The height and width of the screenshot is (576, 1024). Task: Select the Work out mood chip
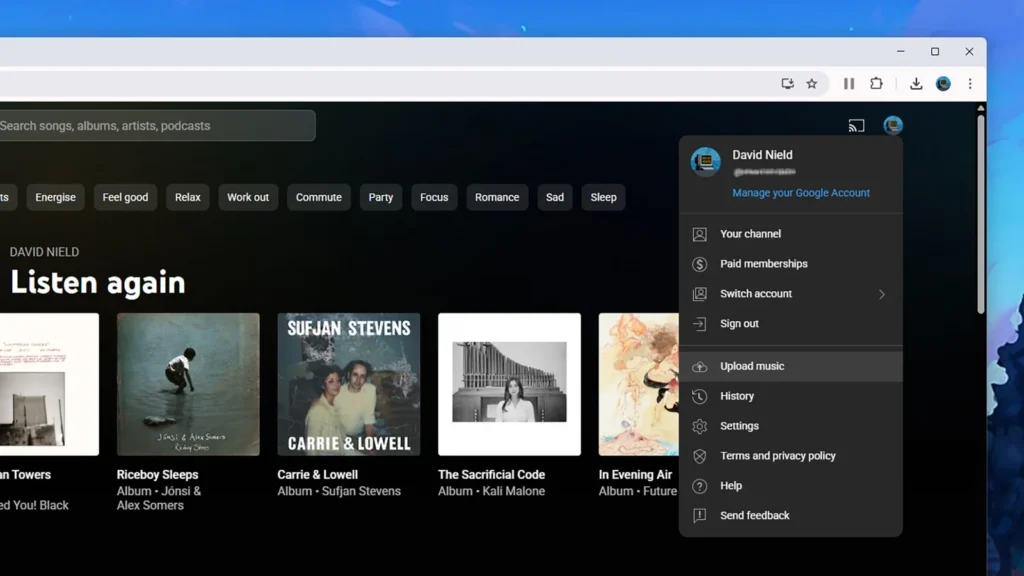[248, 197]
